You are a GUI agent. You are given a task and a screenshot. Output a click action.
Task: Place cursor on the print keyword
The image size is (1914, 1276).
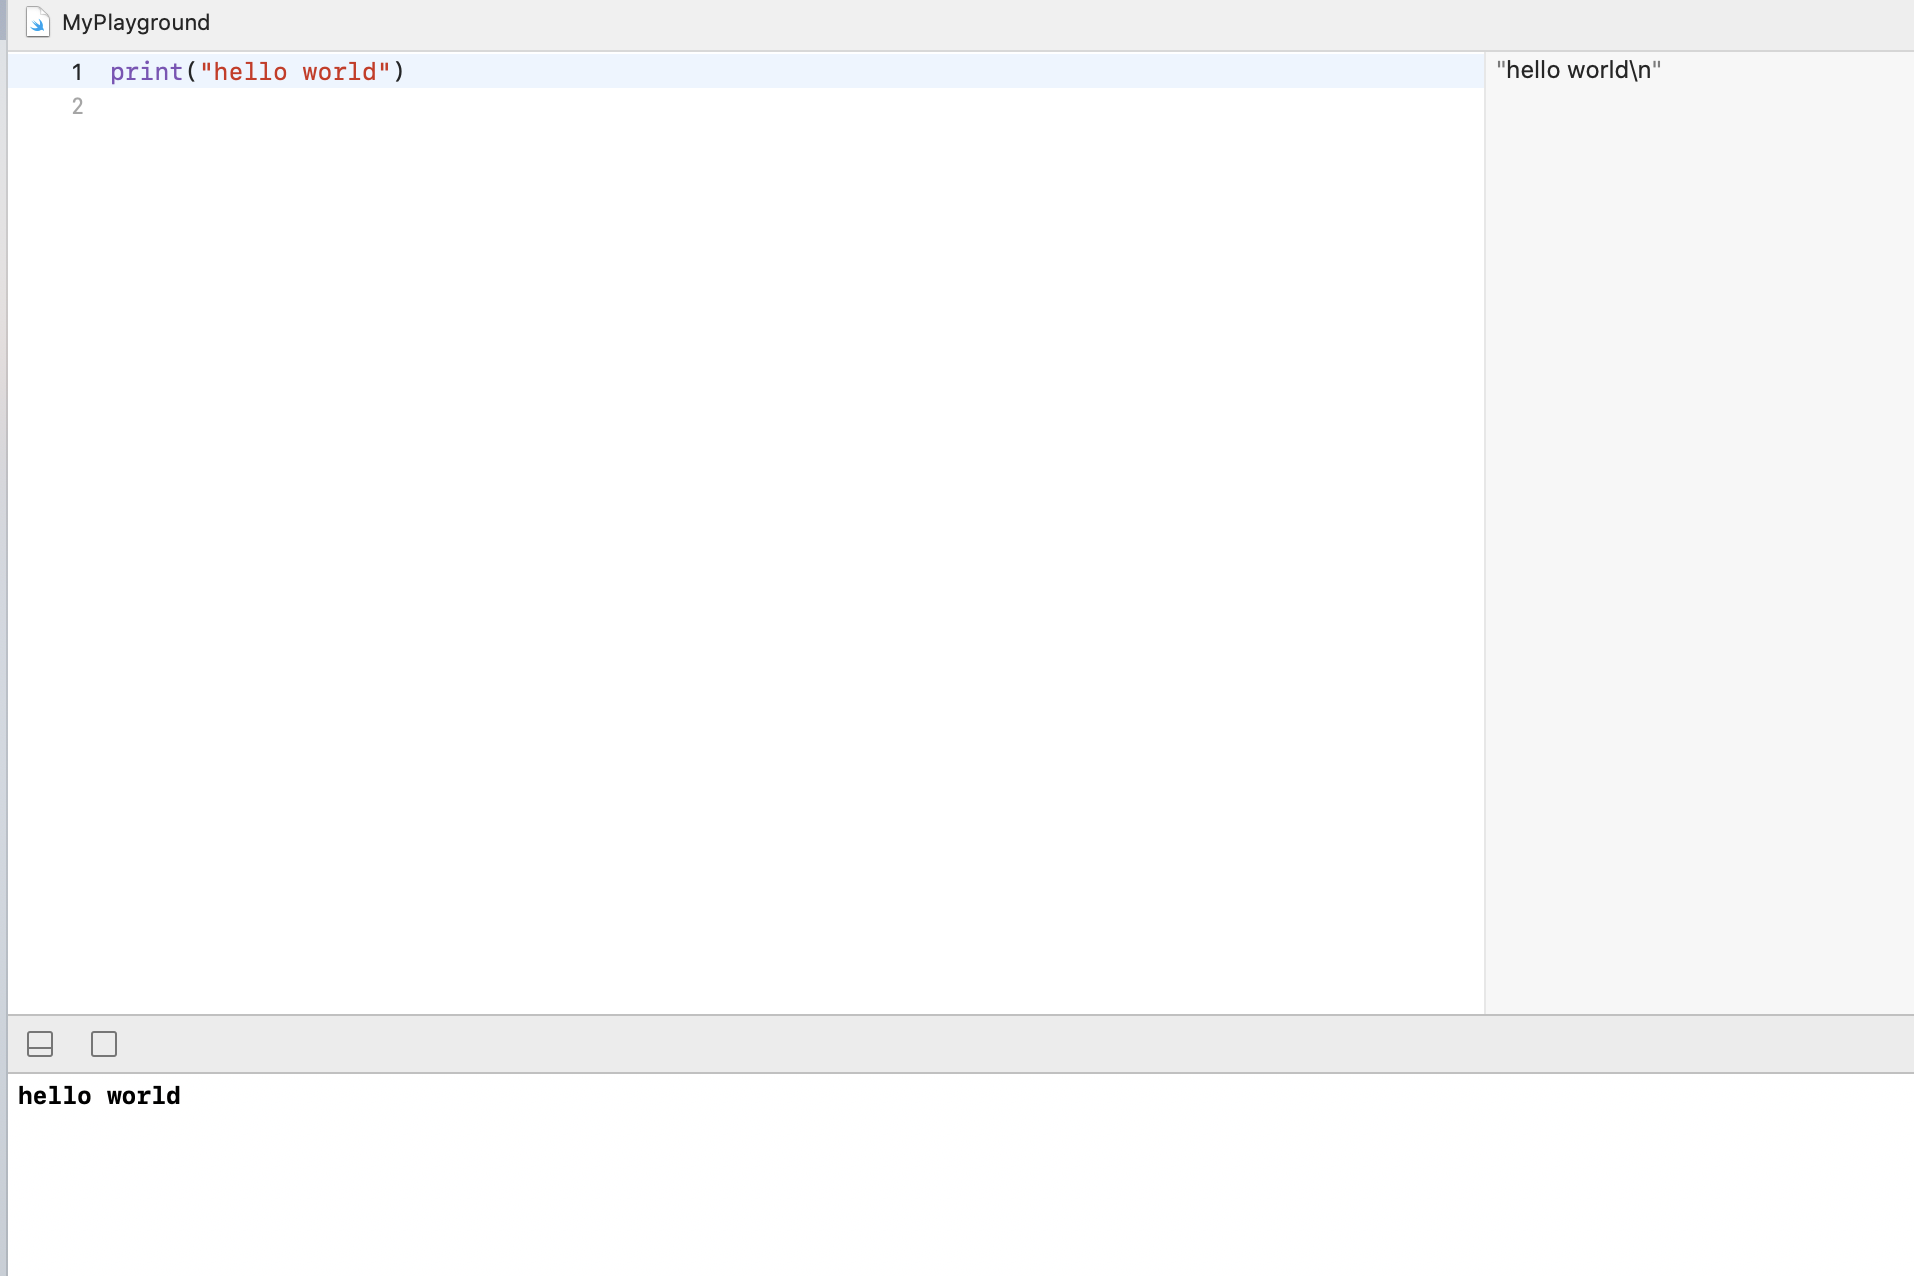coord(146,72)
